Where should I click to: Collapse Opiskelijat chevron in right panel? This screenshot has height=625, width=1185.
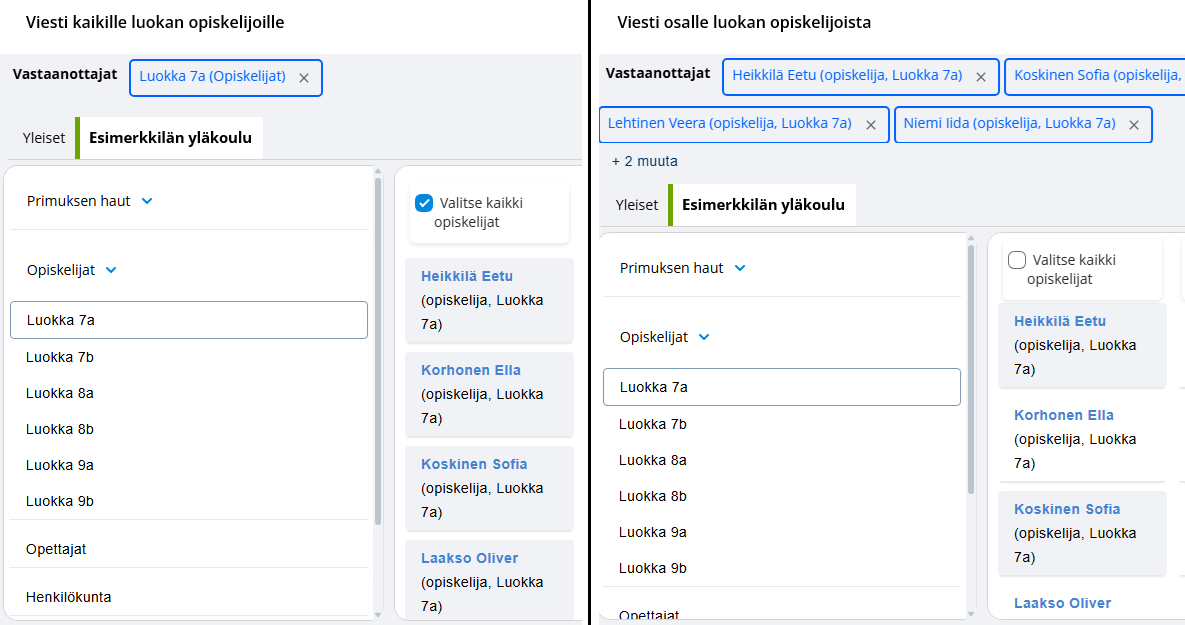(x=704, y=337)
